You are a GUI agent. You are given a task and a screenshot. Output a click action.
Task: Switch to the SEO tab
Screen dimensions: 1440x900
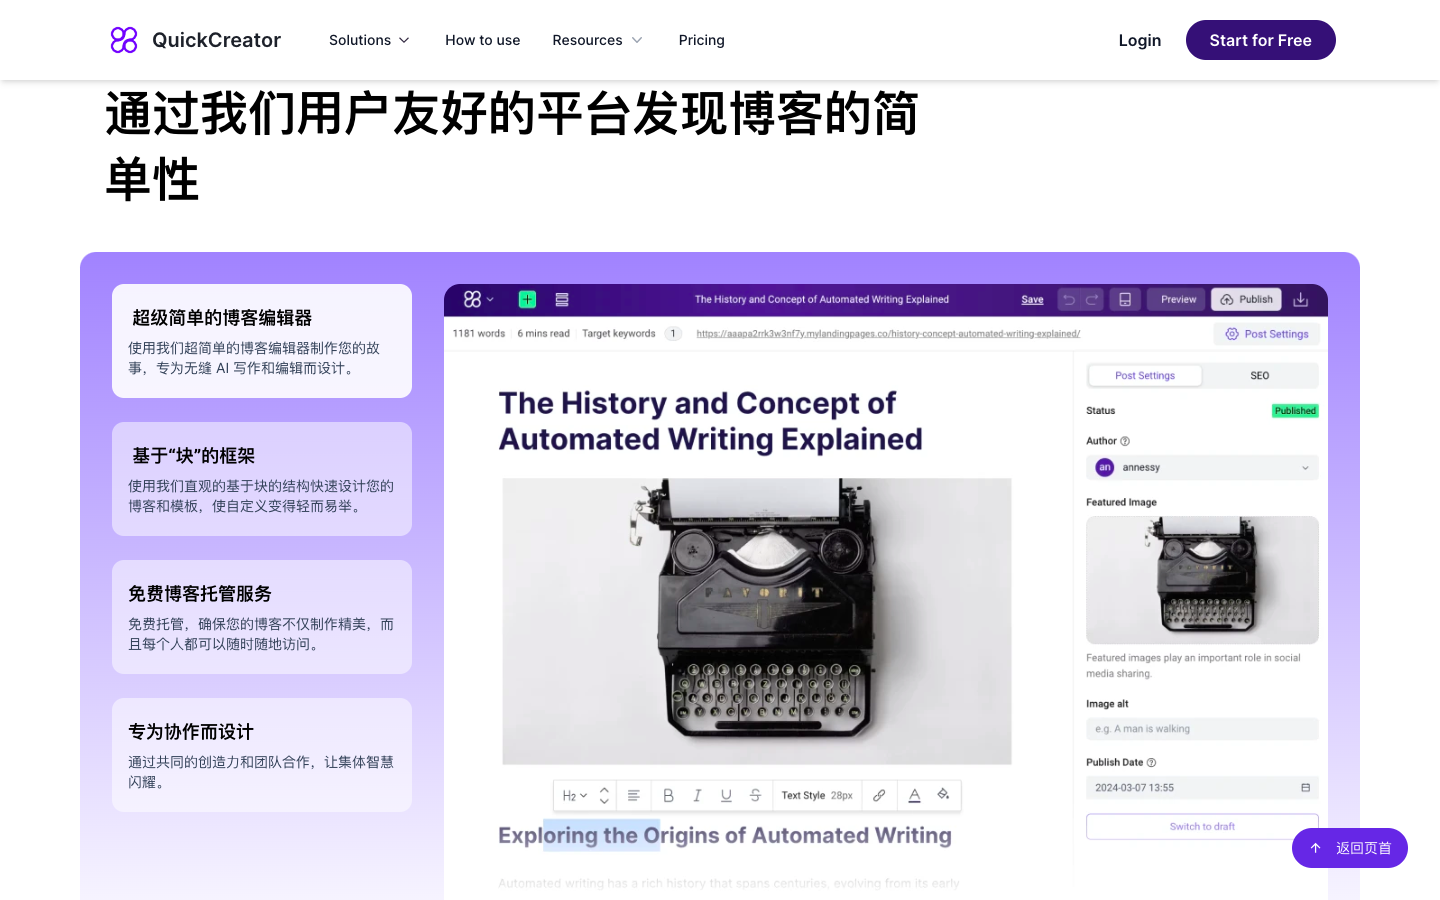tap(1260, 376)
